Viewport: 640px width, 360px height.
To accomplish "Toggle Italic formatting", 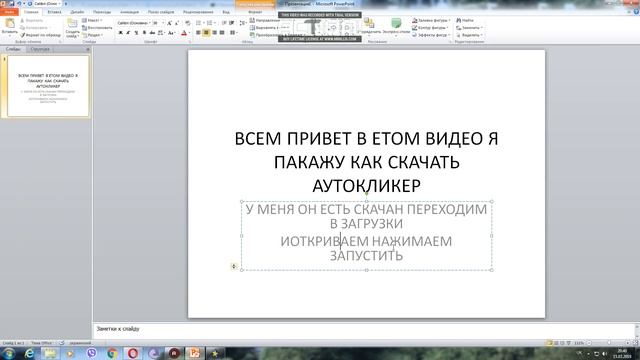I will (x=128, y=33).
